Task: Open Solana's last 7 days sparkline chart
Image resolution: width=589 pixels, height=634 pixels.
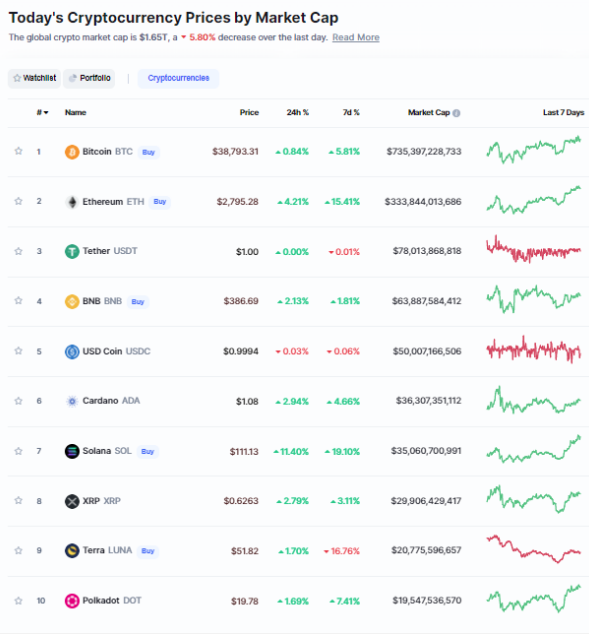Action: point(534,449)
